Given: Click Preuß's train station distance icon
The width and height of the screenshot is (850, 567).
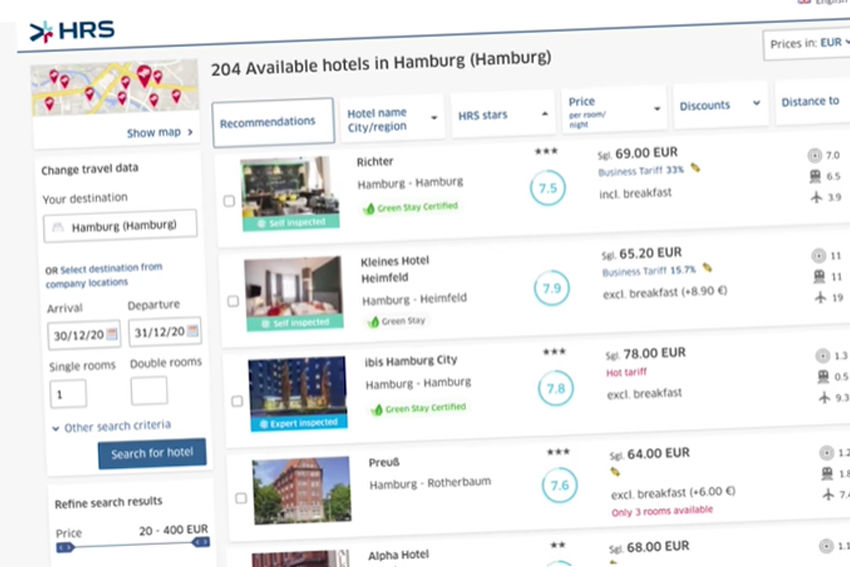Looking at the screenshot, I should tap(827, 474).
